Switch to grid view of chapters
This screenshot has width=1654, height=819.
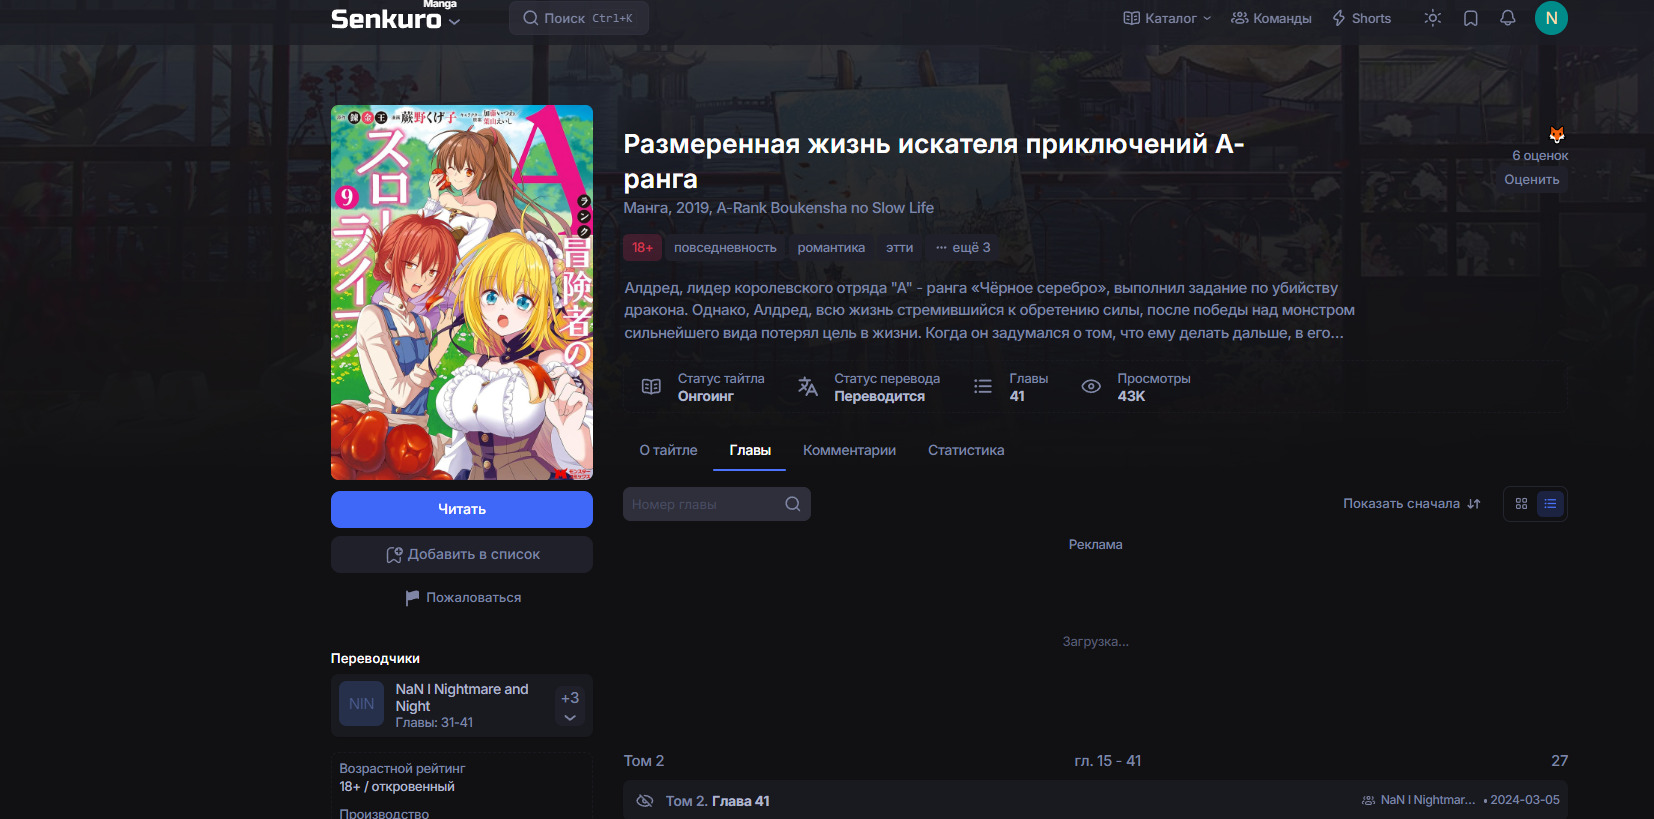1521,504
